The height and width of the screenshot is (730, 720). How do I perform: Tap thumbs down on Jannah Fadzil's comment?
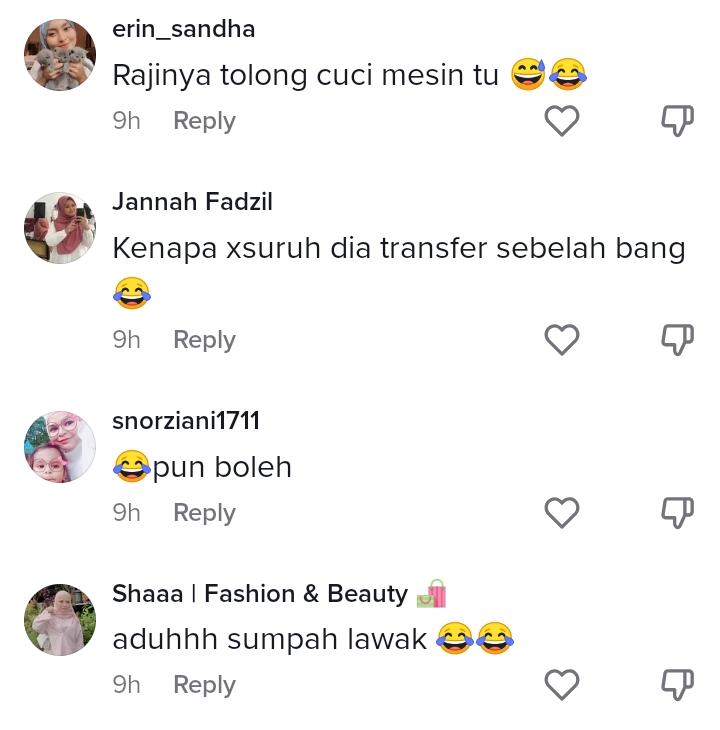(678, 340)
